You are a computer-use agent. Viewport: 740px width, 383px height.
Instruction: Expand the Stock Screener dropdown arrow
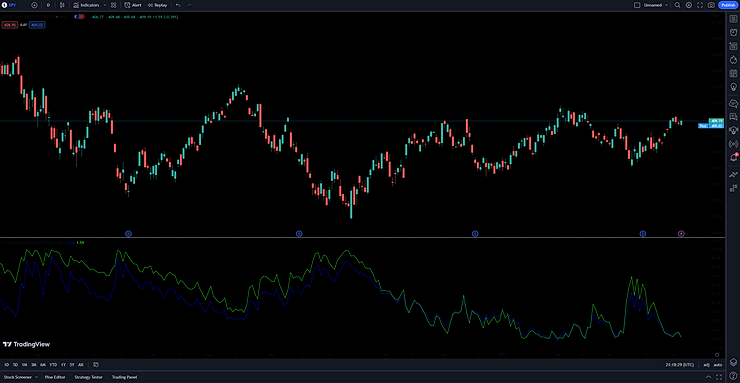pos(36,377)
